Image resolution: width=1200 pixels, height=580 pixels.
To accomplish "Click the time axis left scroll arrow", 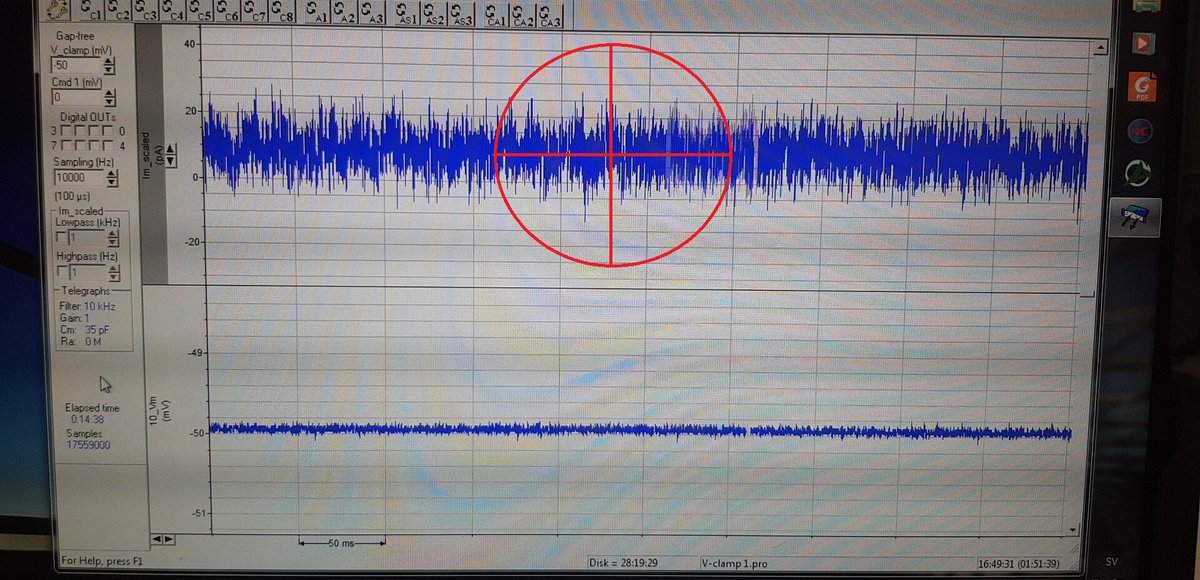I will click(x=155, y=539).
